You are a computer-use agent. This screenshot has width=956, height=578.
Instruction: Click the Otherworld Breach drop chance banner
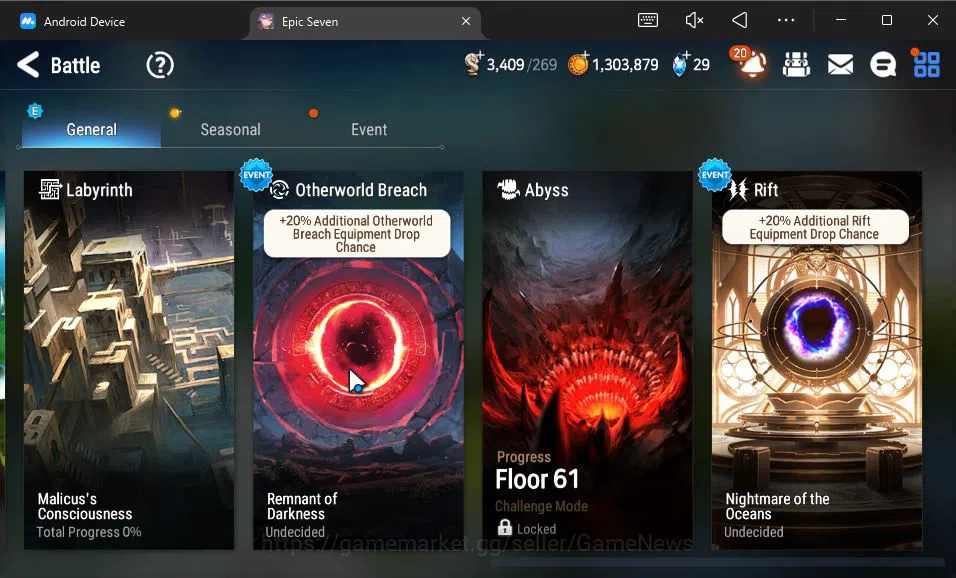click(357, 234)
